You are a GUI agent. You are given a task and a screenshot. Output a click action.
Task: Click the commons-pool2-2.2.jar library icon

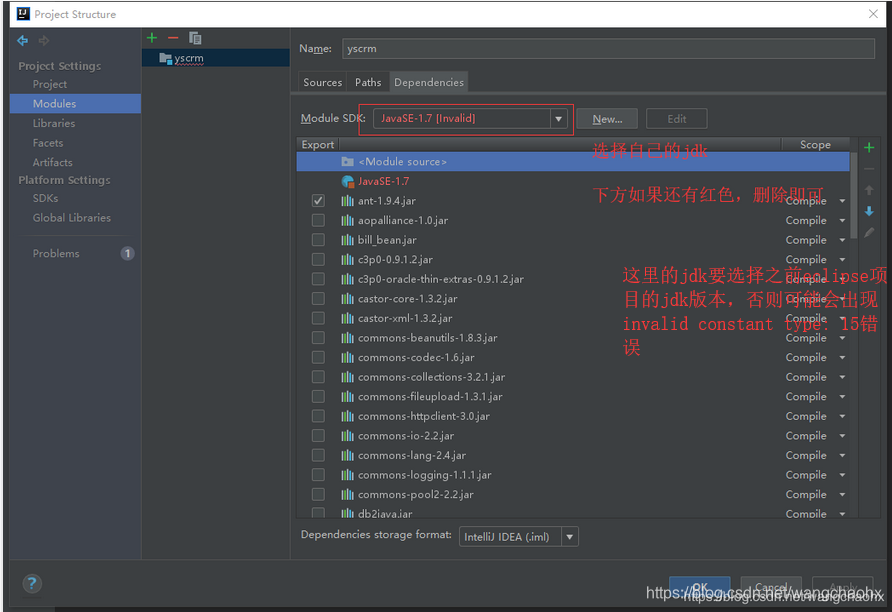coord(348,494)
